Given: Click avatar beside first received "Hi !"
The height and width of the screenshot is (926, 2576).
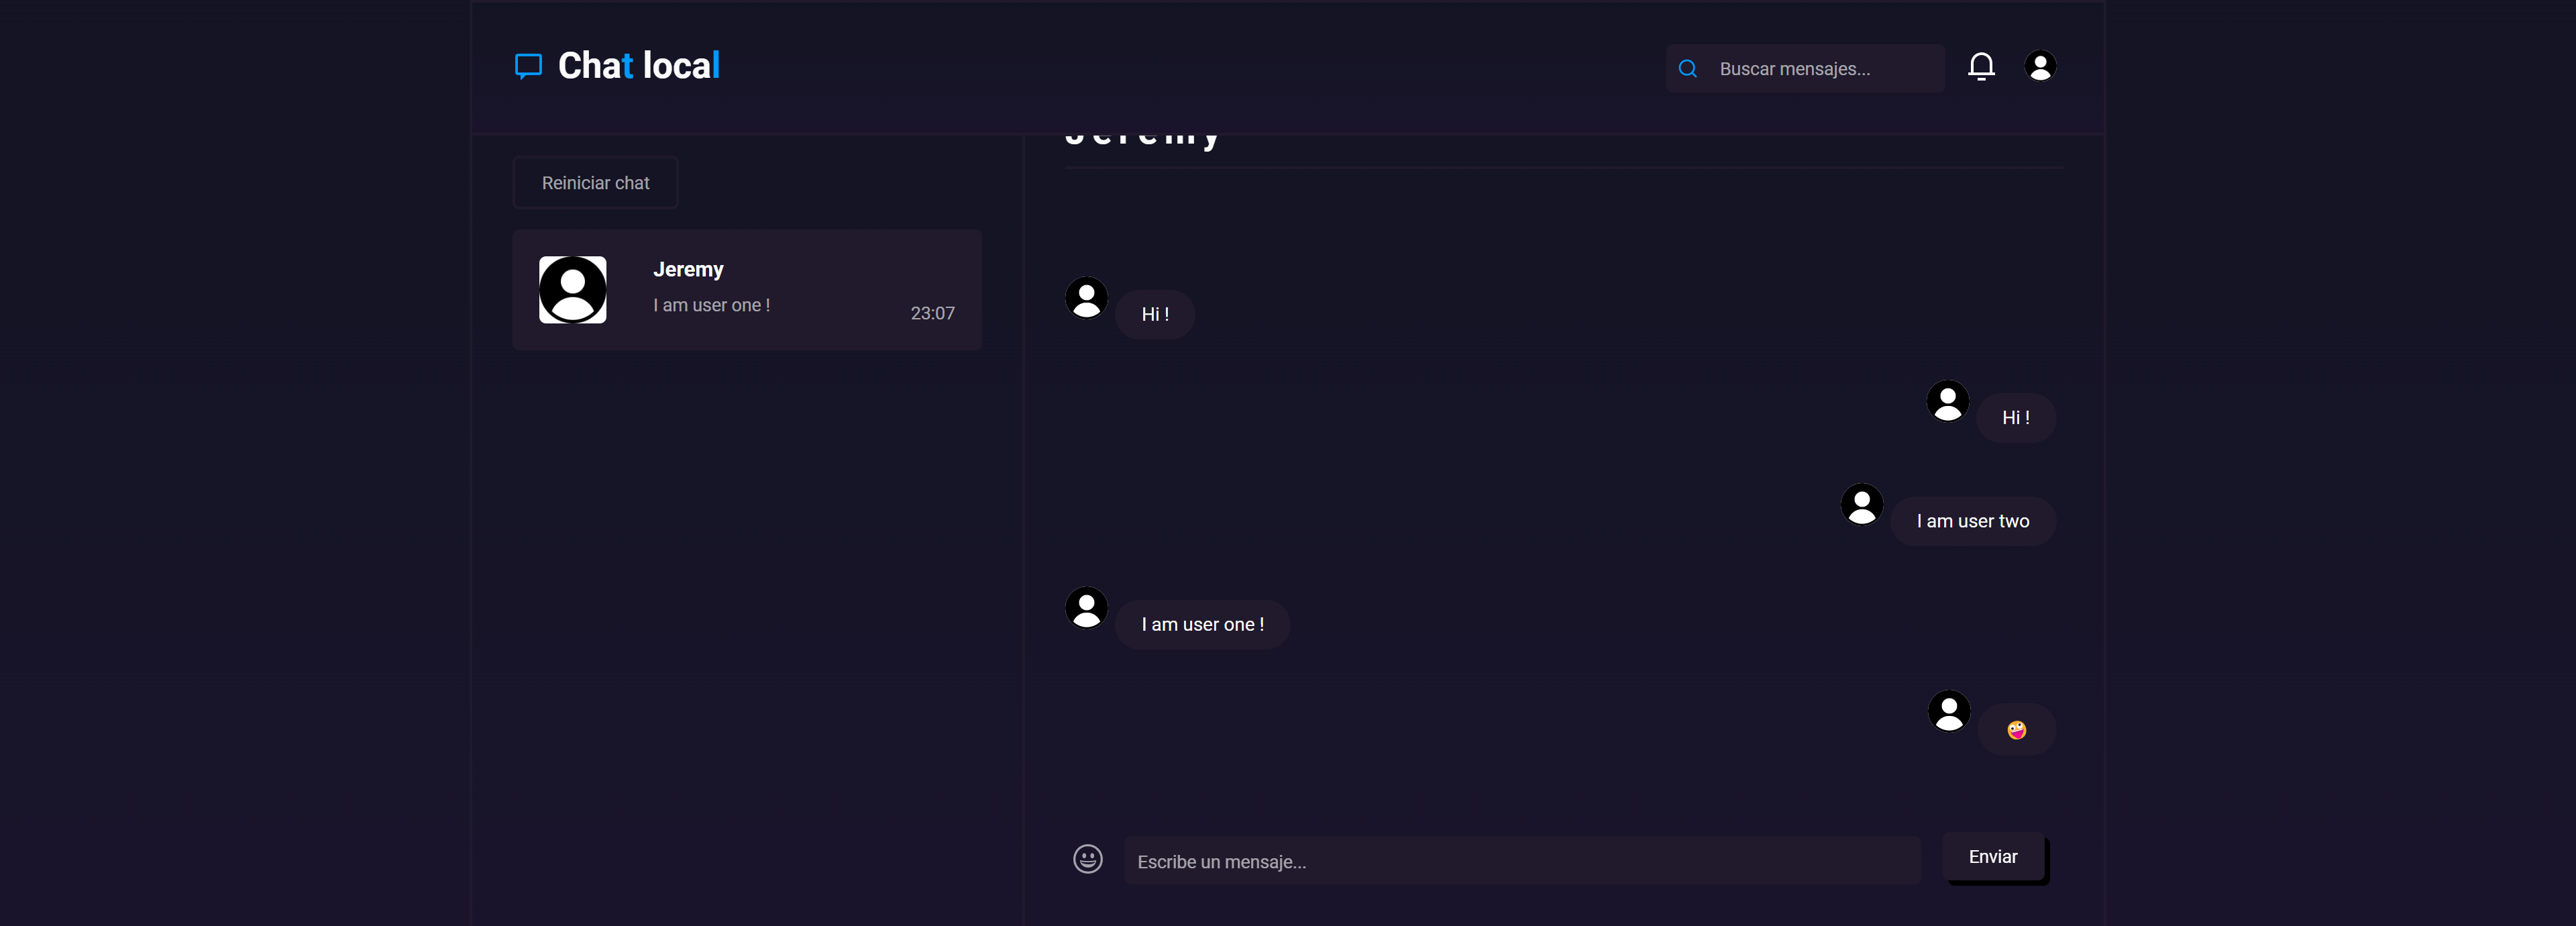Looking at the screenshot, I should [1086, 297].
